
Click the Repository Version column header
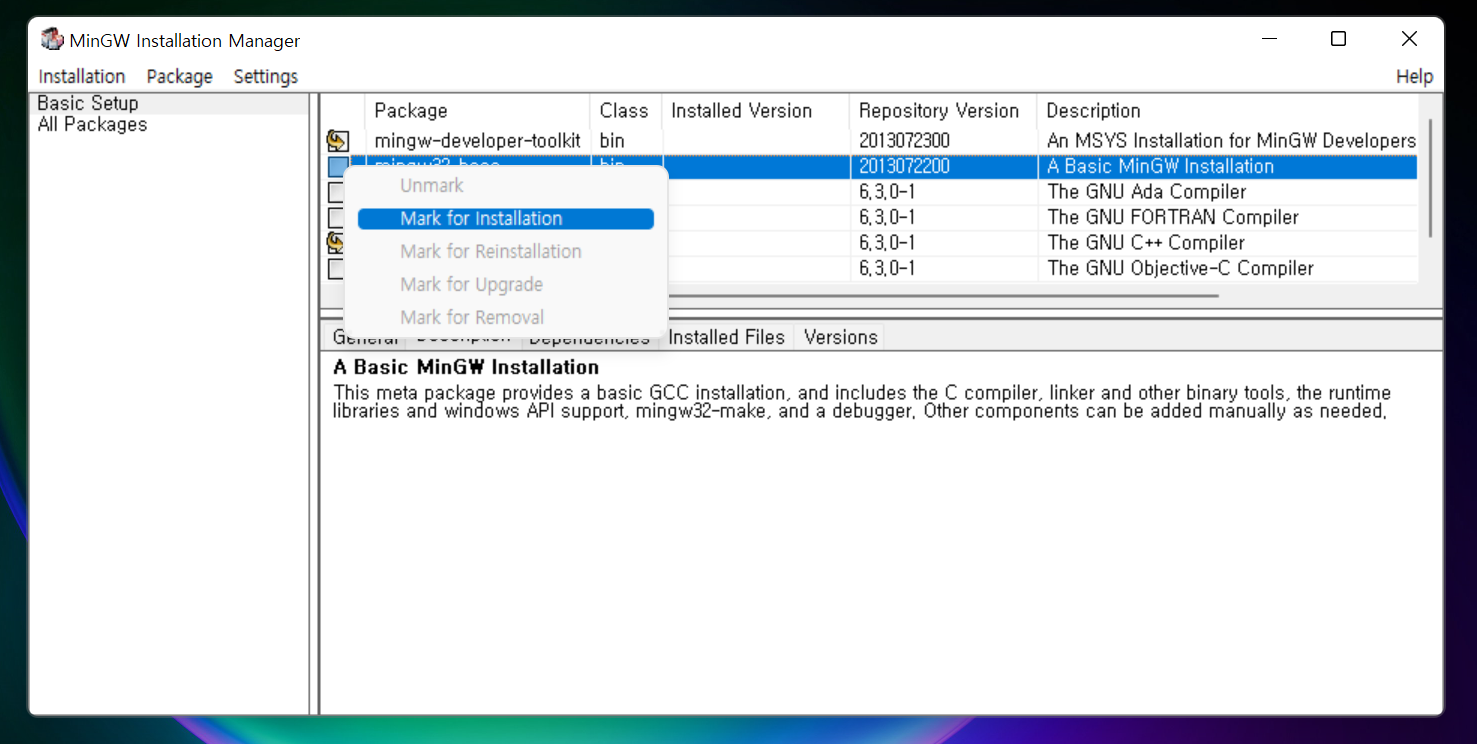coord(943,111)
